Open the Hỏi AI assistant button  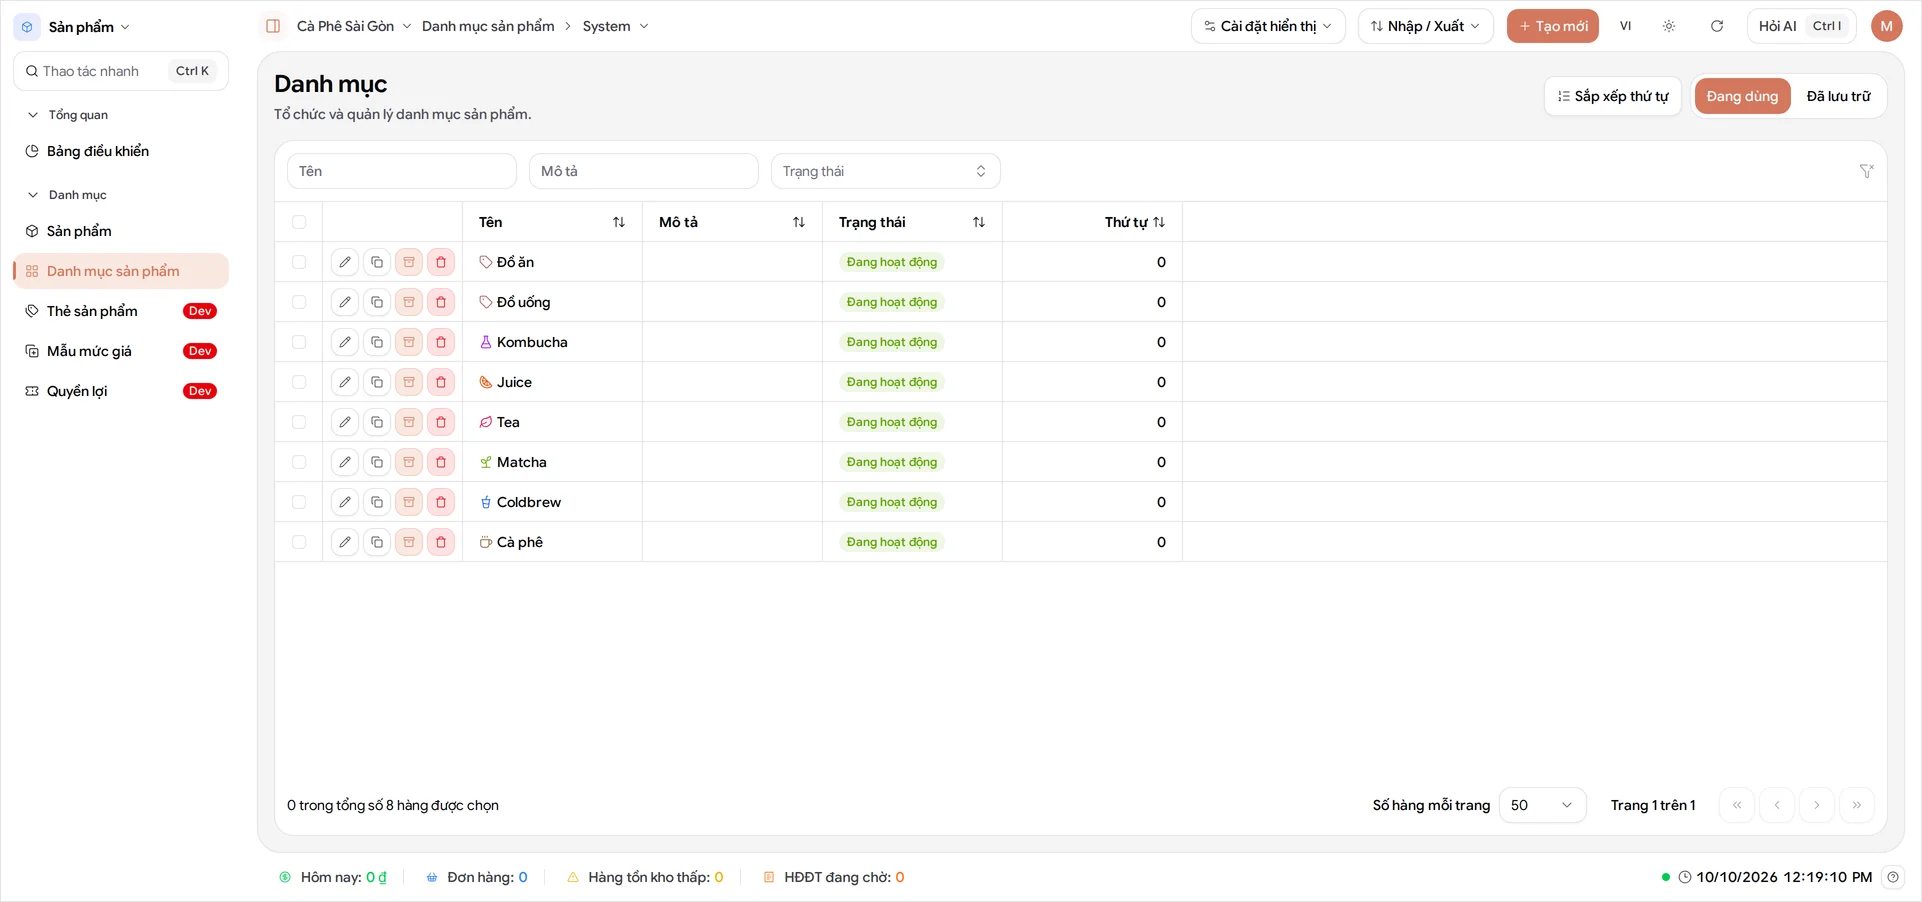1802,26
